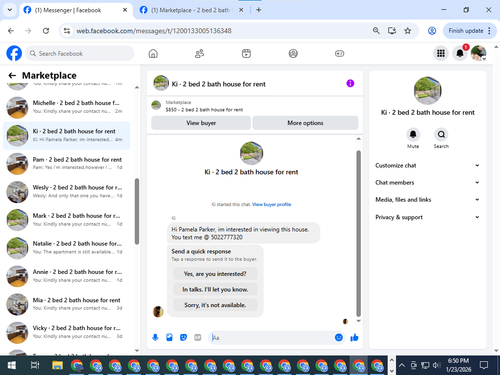Open Annie's 2 bed 2 bath conversation
Screen dimensions: 500x375
(x=67, y=276)
